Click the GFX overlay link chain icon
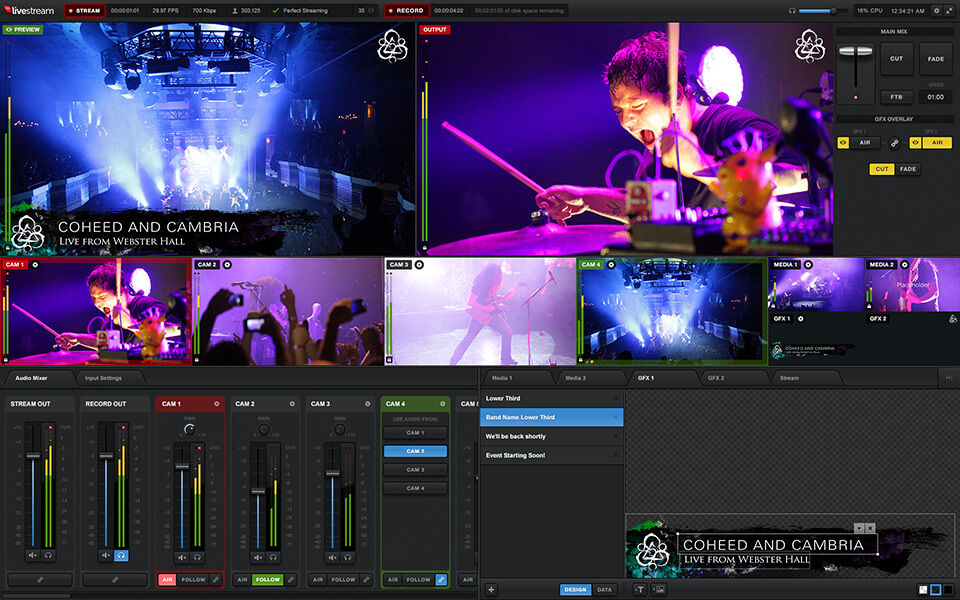The image size is (960, 600). click(894, 143)
